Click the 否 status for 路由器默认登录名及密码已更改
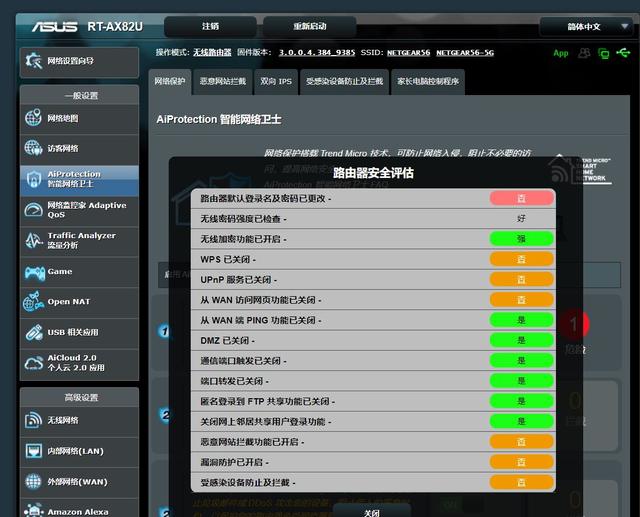Viewport: 640px width, 517px height. pyautogui.click(x=521, y=198)
